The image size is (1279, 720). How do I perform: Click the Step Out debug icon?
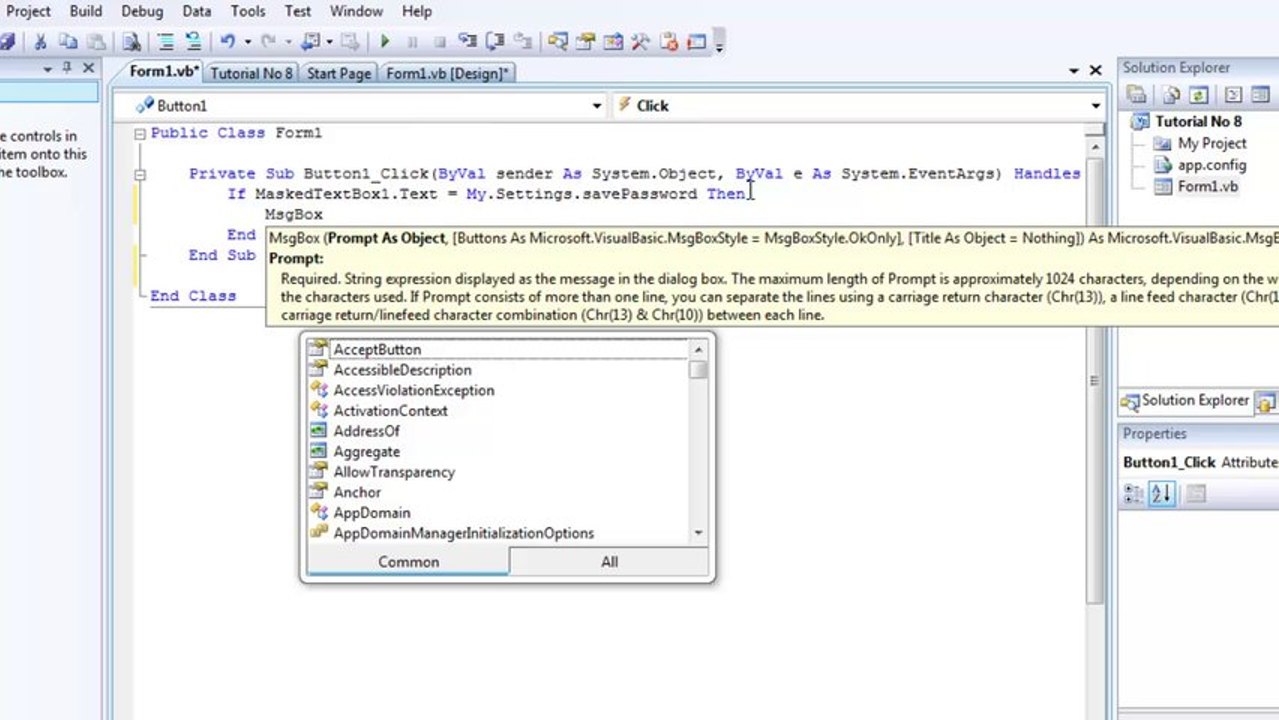[522, 42]
